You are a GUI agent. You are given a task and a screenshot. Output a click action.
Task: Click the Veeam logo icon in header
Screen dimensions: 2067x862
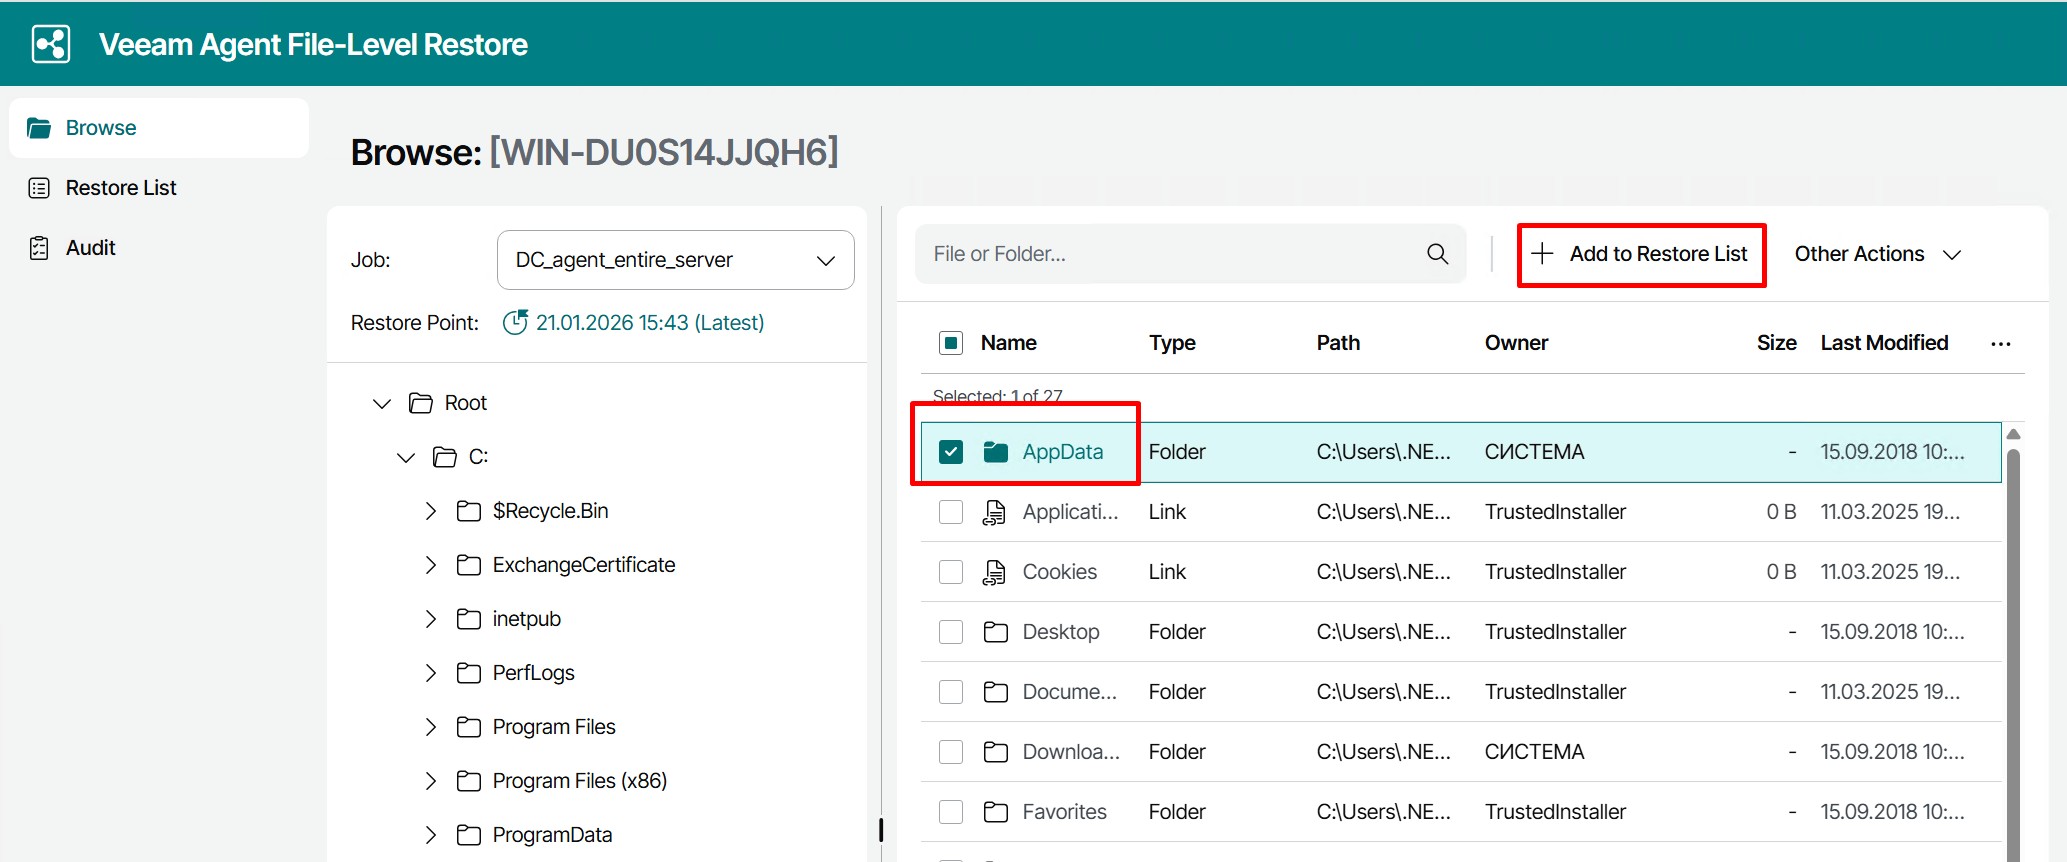click(x=51, y=44)
